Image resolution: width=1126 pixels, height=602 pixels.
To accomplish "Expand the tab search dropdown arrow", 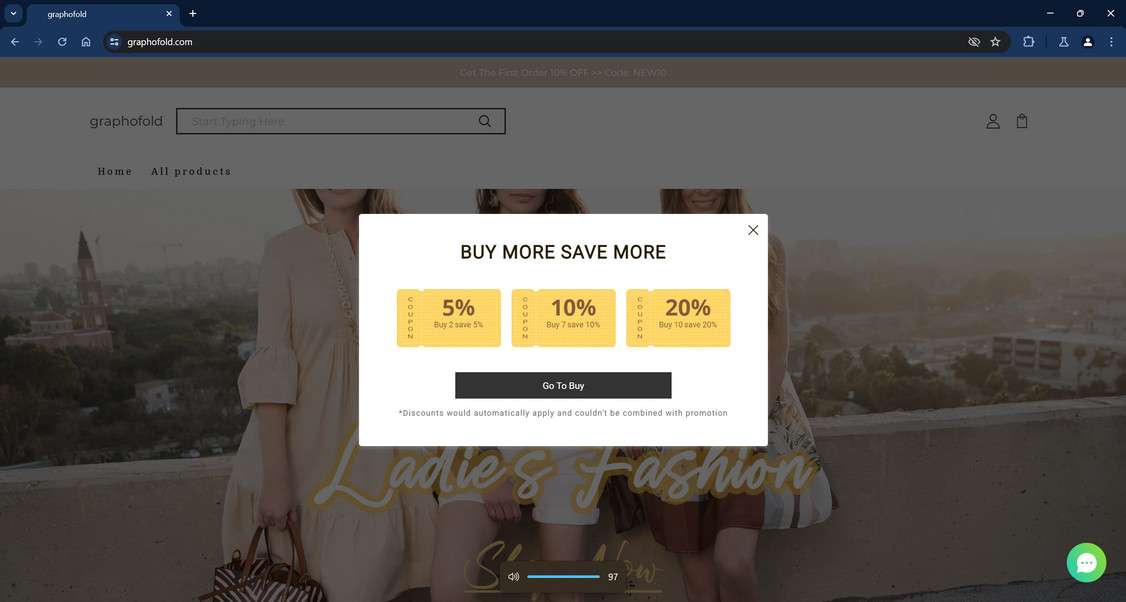I will (13, 14).
